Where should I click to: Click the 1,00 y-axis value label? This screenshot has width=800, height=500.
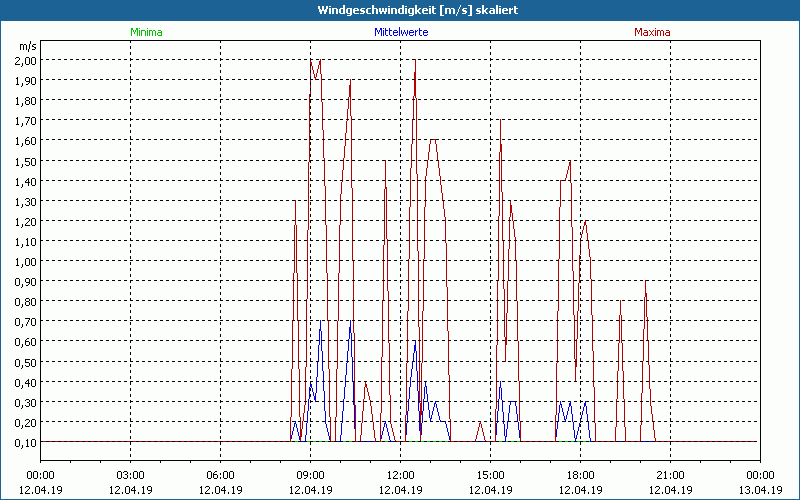[x=25, y=261]
